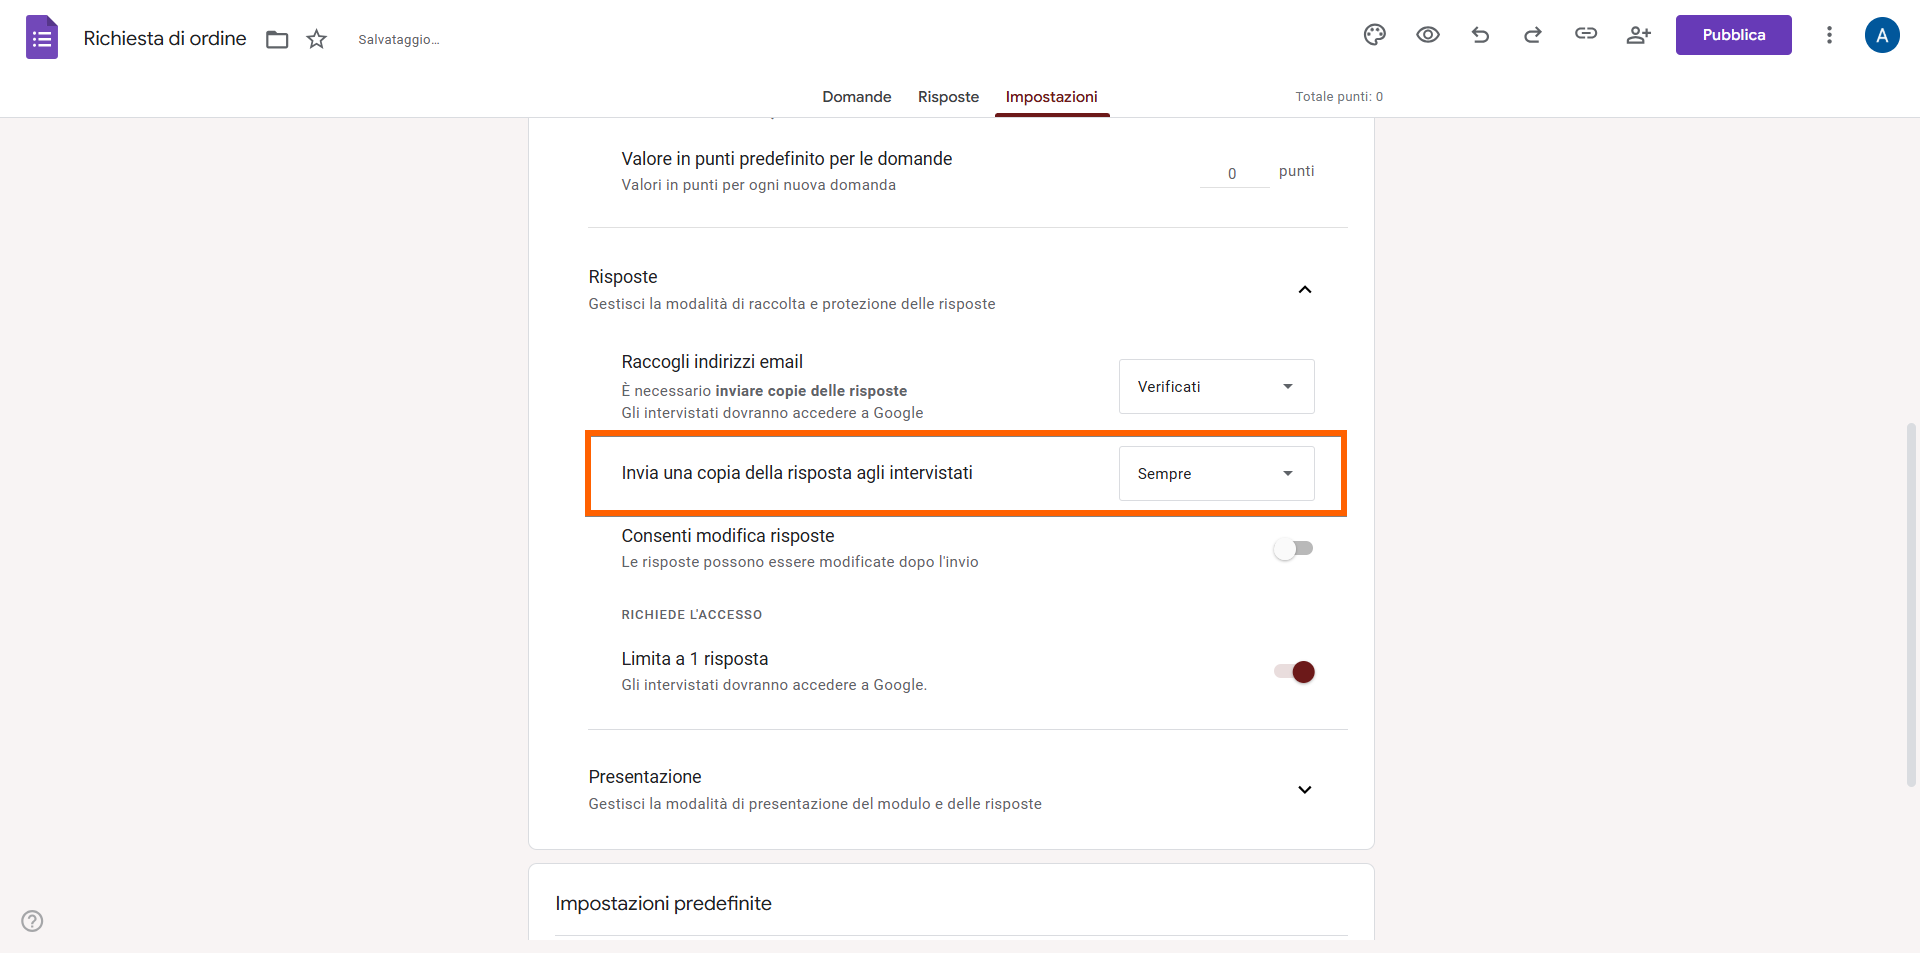1920x953 pixels.
Task: Move form to folder icon
Action: (277, 39)
